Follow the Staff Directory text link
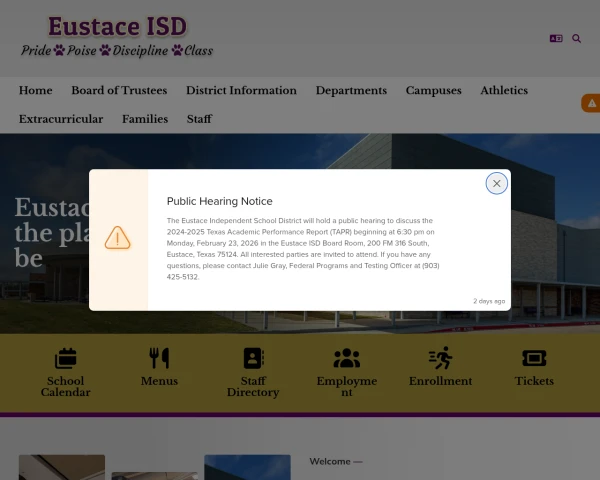The width and height of the screenshot is (600, 480). [253, 387]
